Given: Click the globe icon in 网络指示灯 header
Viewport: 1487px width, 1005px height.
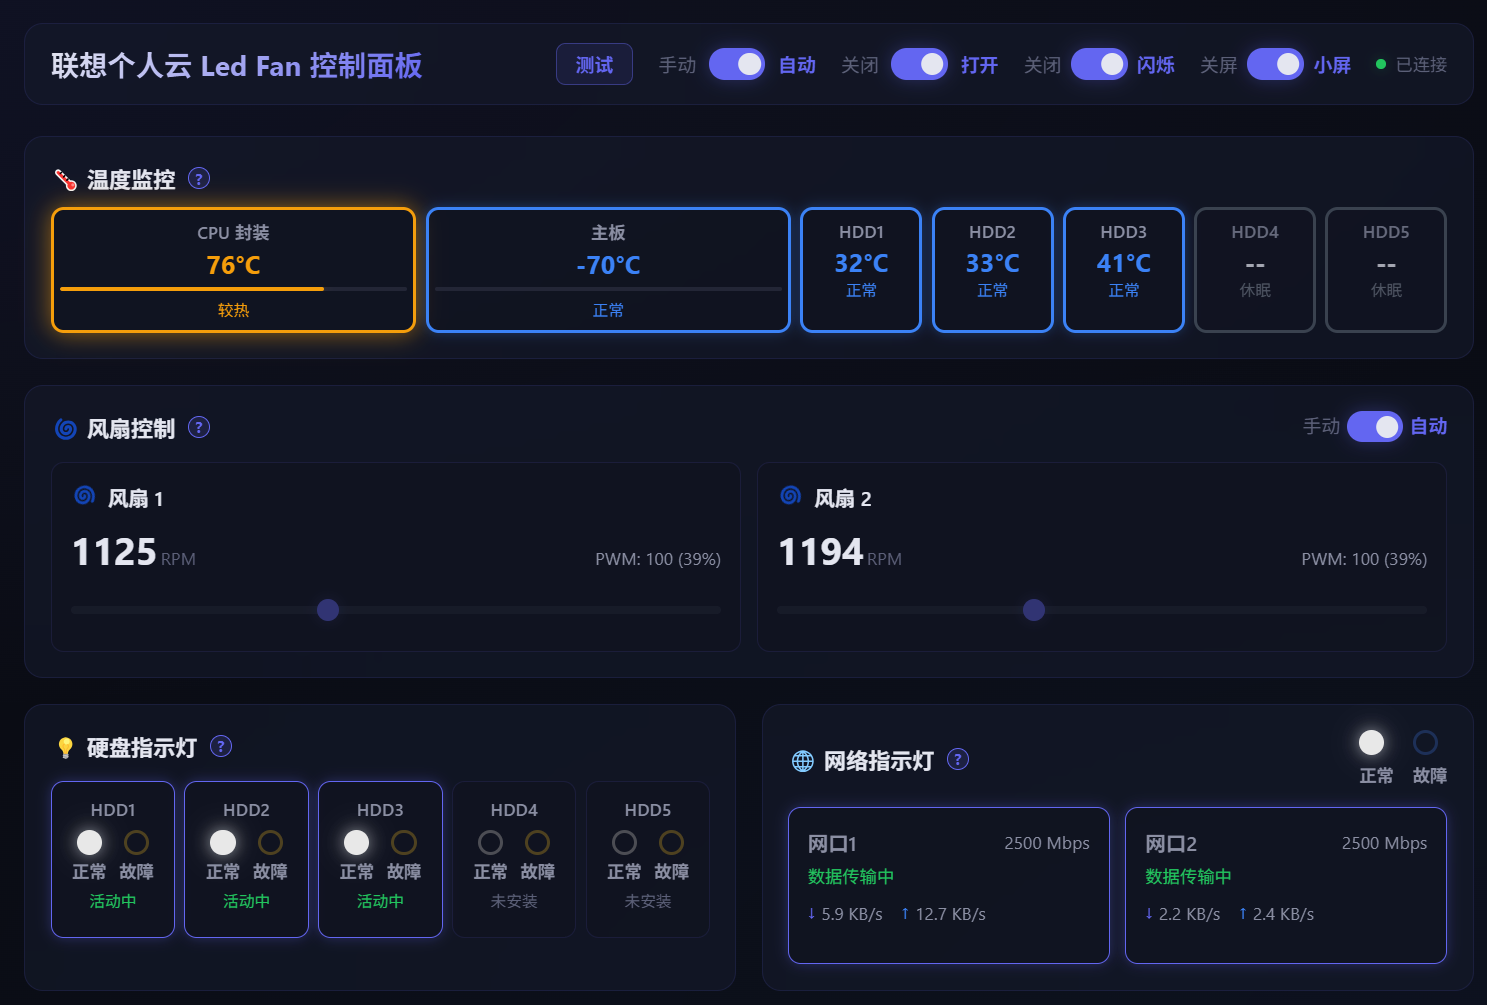Looking at the screenshot, I should 803,761.
